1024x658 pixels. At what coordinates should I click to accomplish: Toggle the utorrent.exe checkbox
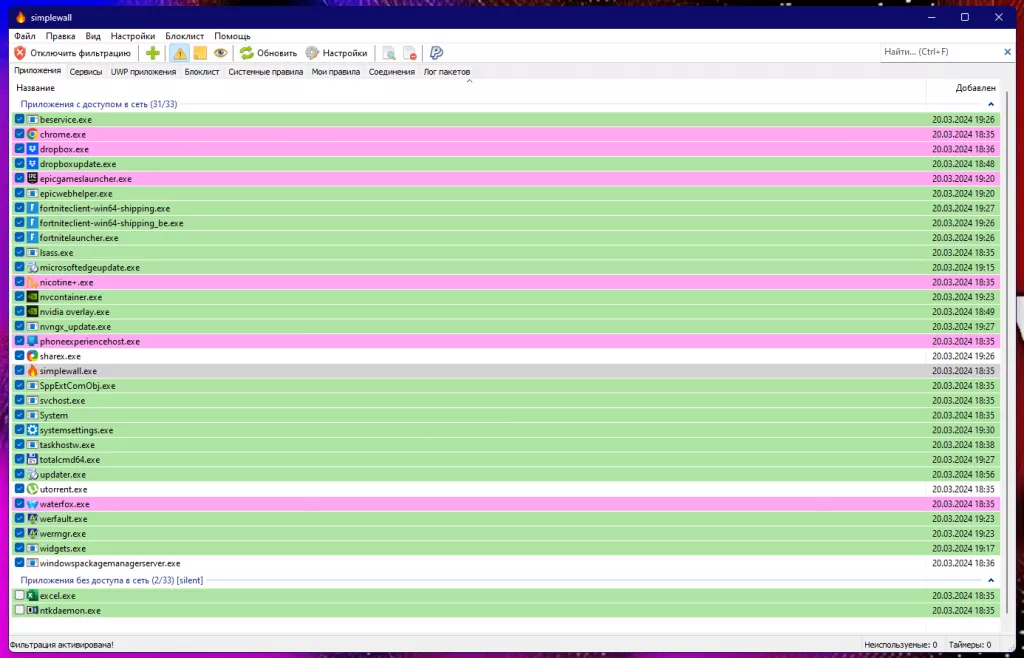(x=20, y=489)
